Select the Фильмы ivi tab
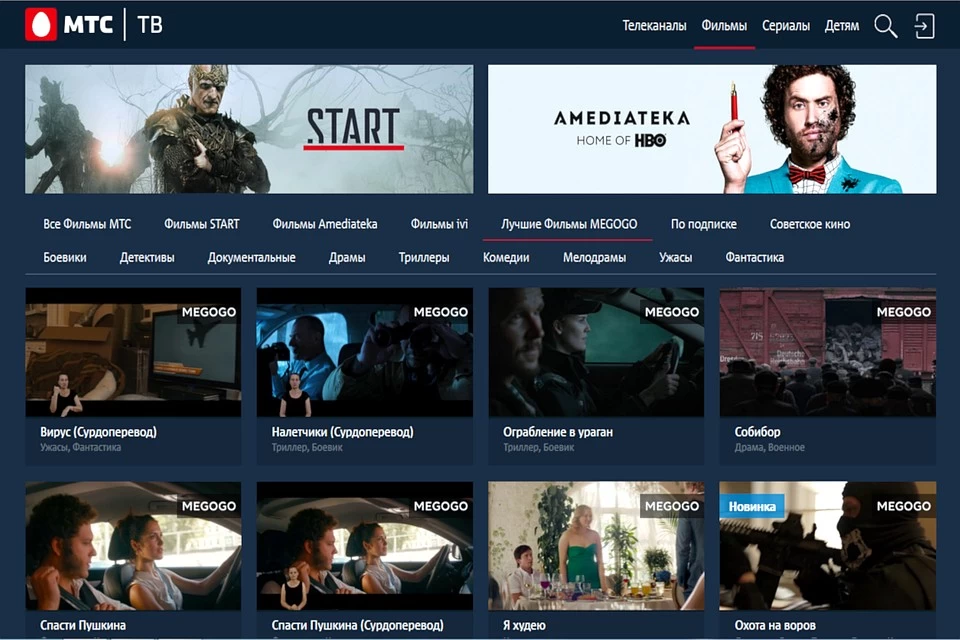The height and width of the screenshot is (640, 960). click(439, 224)
